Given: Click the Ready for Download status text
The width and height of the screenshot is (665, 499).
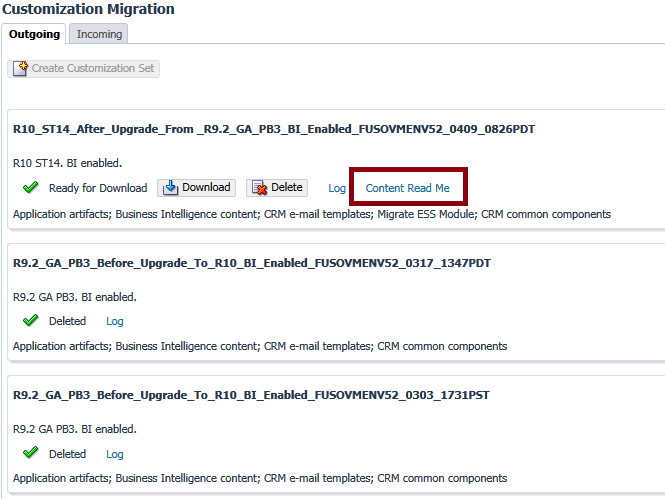Looking at the screenshot, I should [98, 188].
